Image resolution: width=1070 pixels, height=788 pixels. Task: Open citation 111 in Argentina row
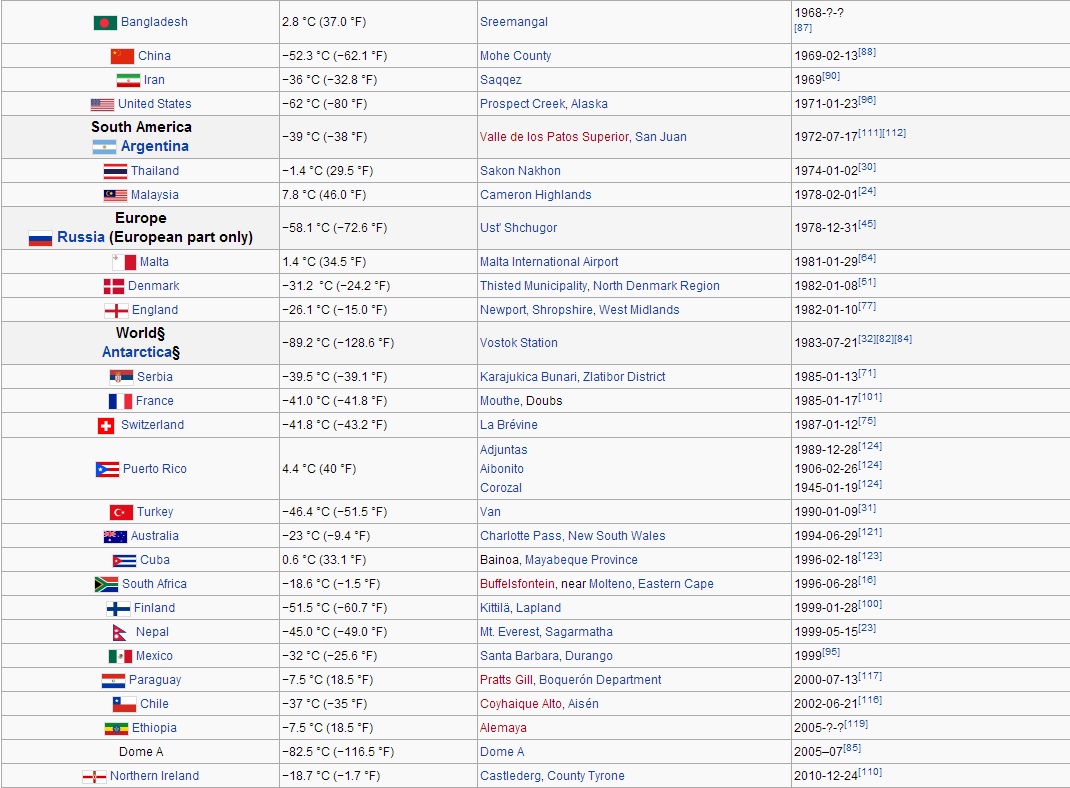[x=870, y=132]
